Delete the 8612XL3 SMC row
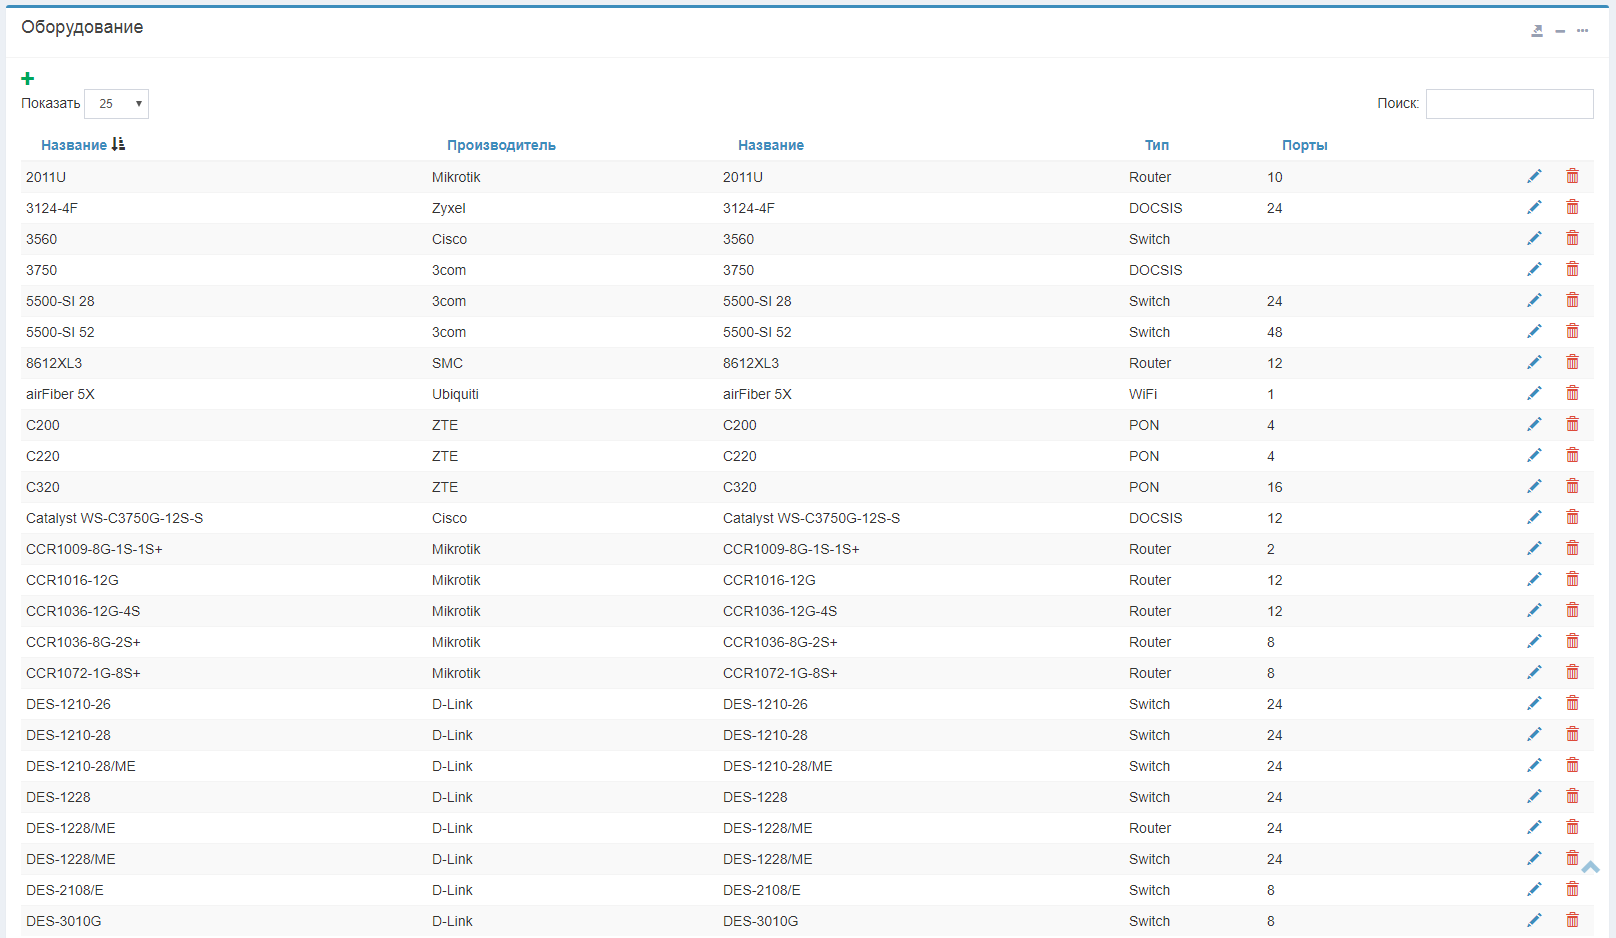The width and height of the screenshot is (1616, 938). pos(1572,362)
